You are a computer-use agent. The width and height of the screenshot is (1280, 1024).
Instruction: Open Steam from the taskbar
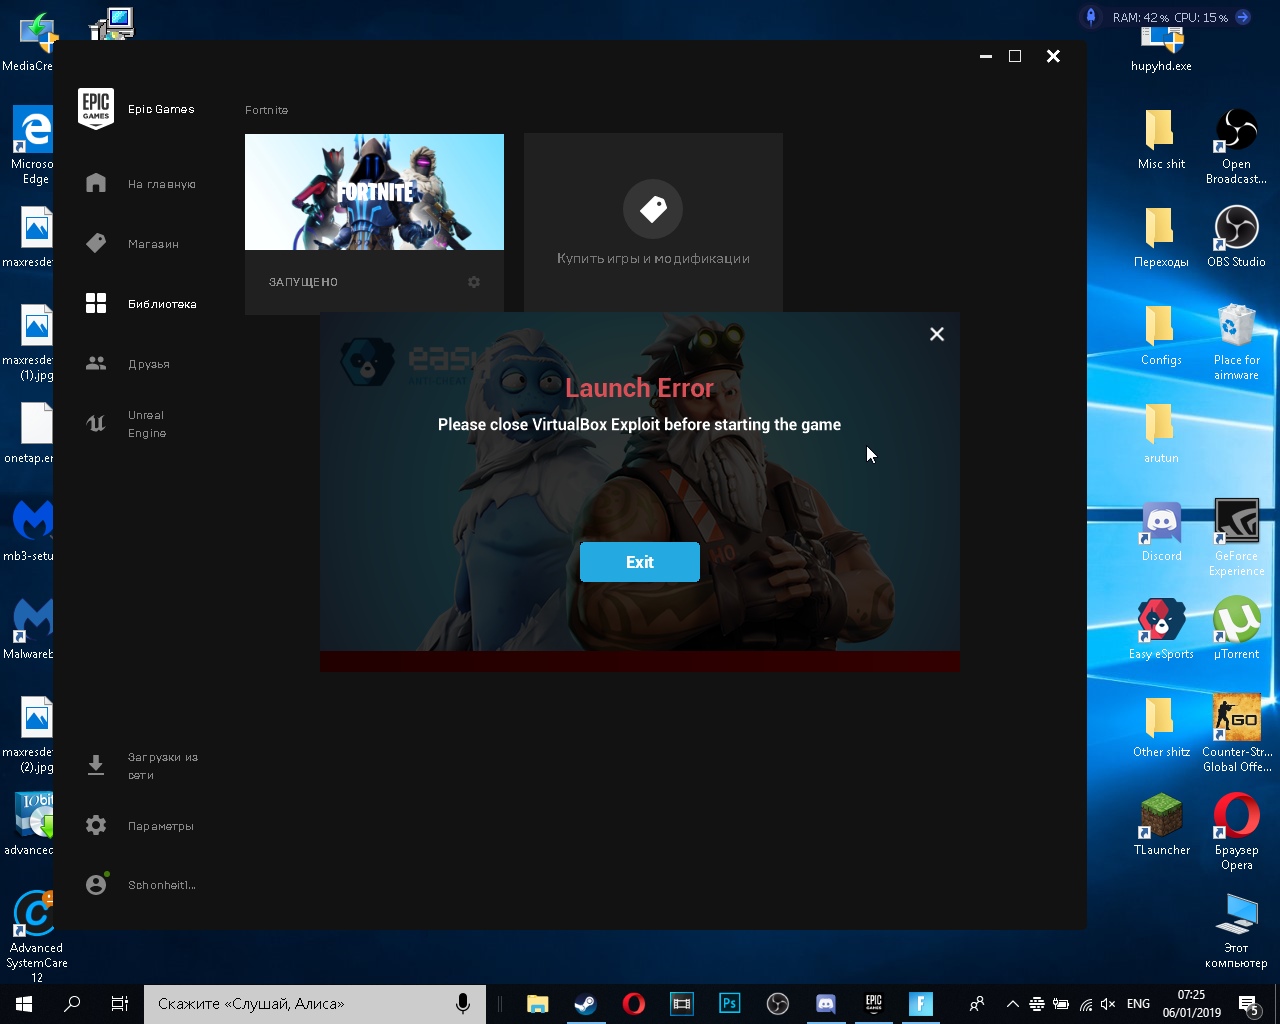click(x=586, y=1003)
